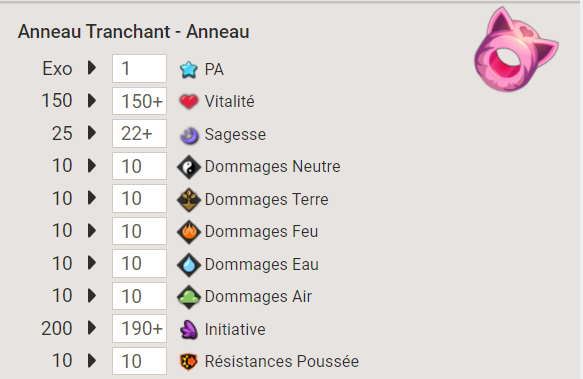
Task: Click the pink cat ring thumbnail
Action: pyautogui.click(x=516, y=49)
